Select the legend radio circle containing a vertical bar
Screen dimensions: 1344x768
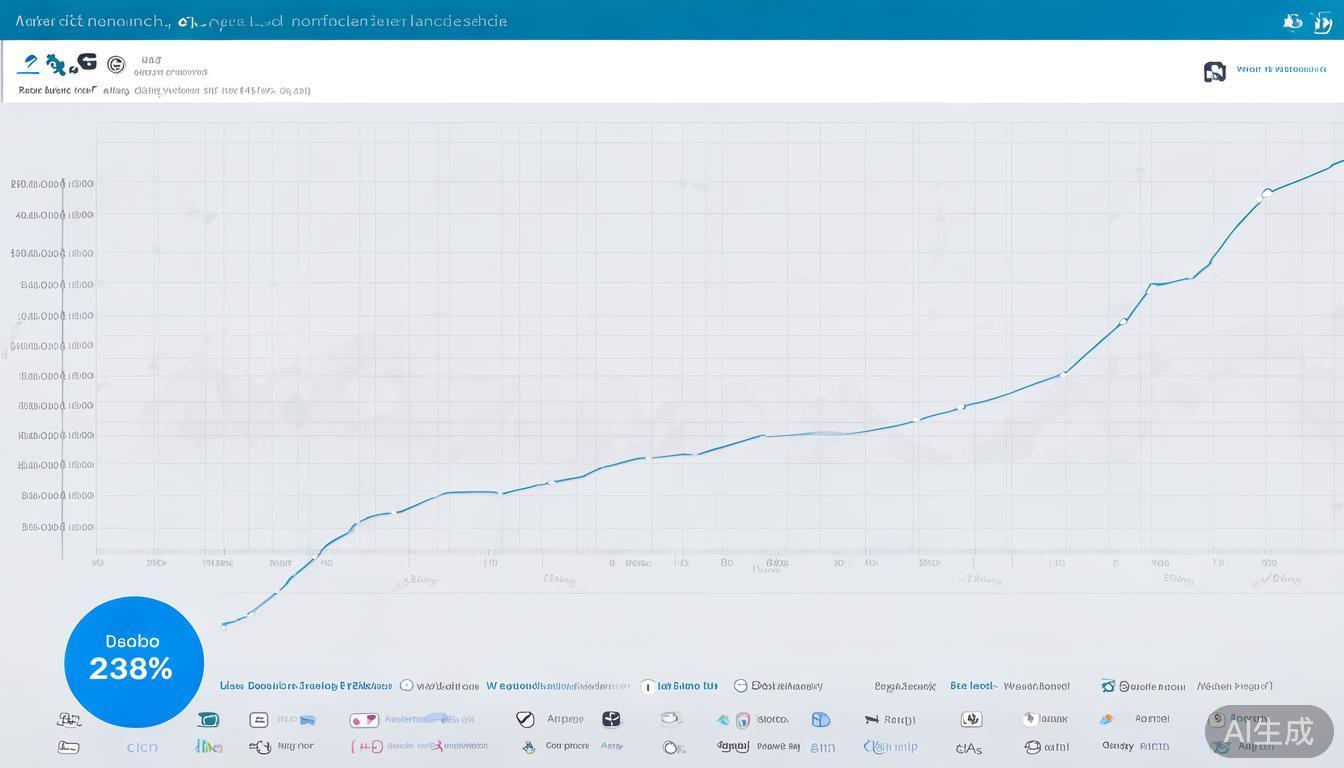(x=648, y=686)
